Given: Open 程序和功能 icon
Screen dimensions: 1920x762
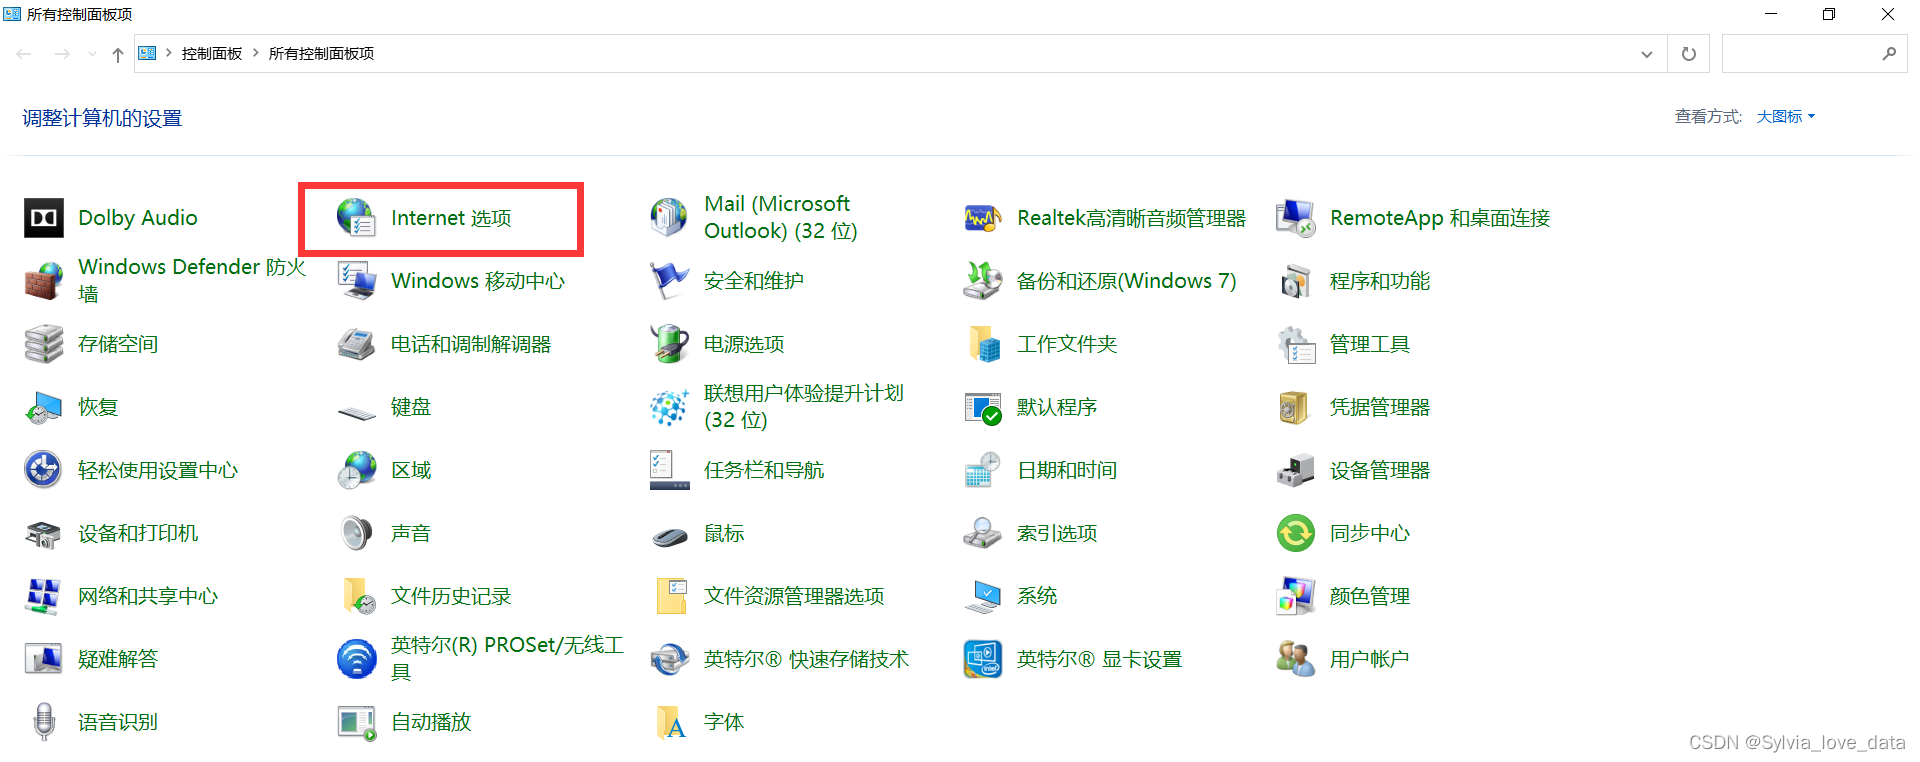Looking at the screenshot, I should pos(1296,281).
